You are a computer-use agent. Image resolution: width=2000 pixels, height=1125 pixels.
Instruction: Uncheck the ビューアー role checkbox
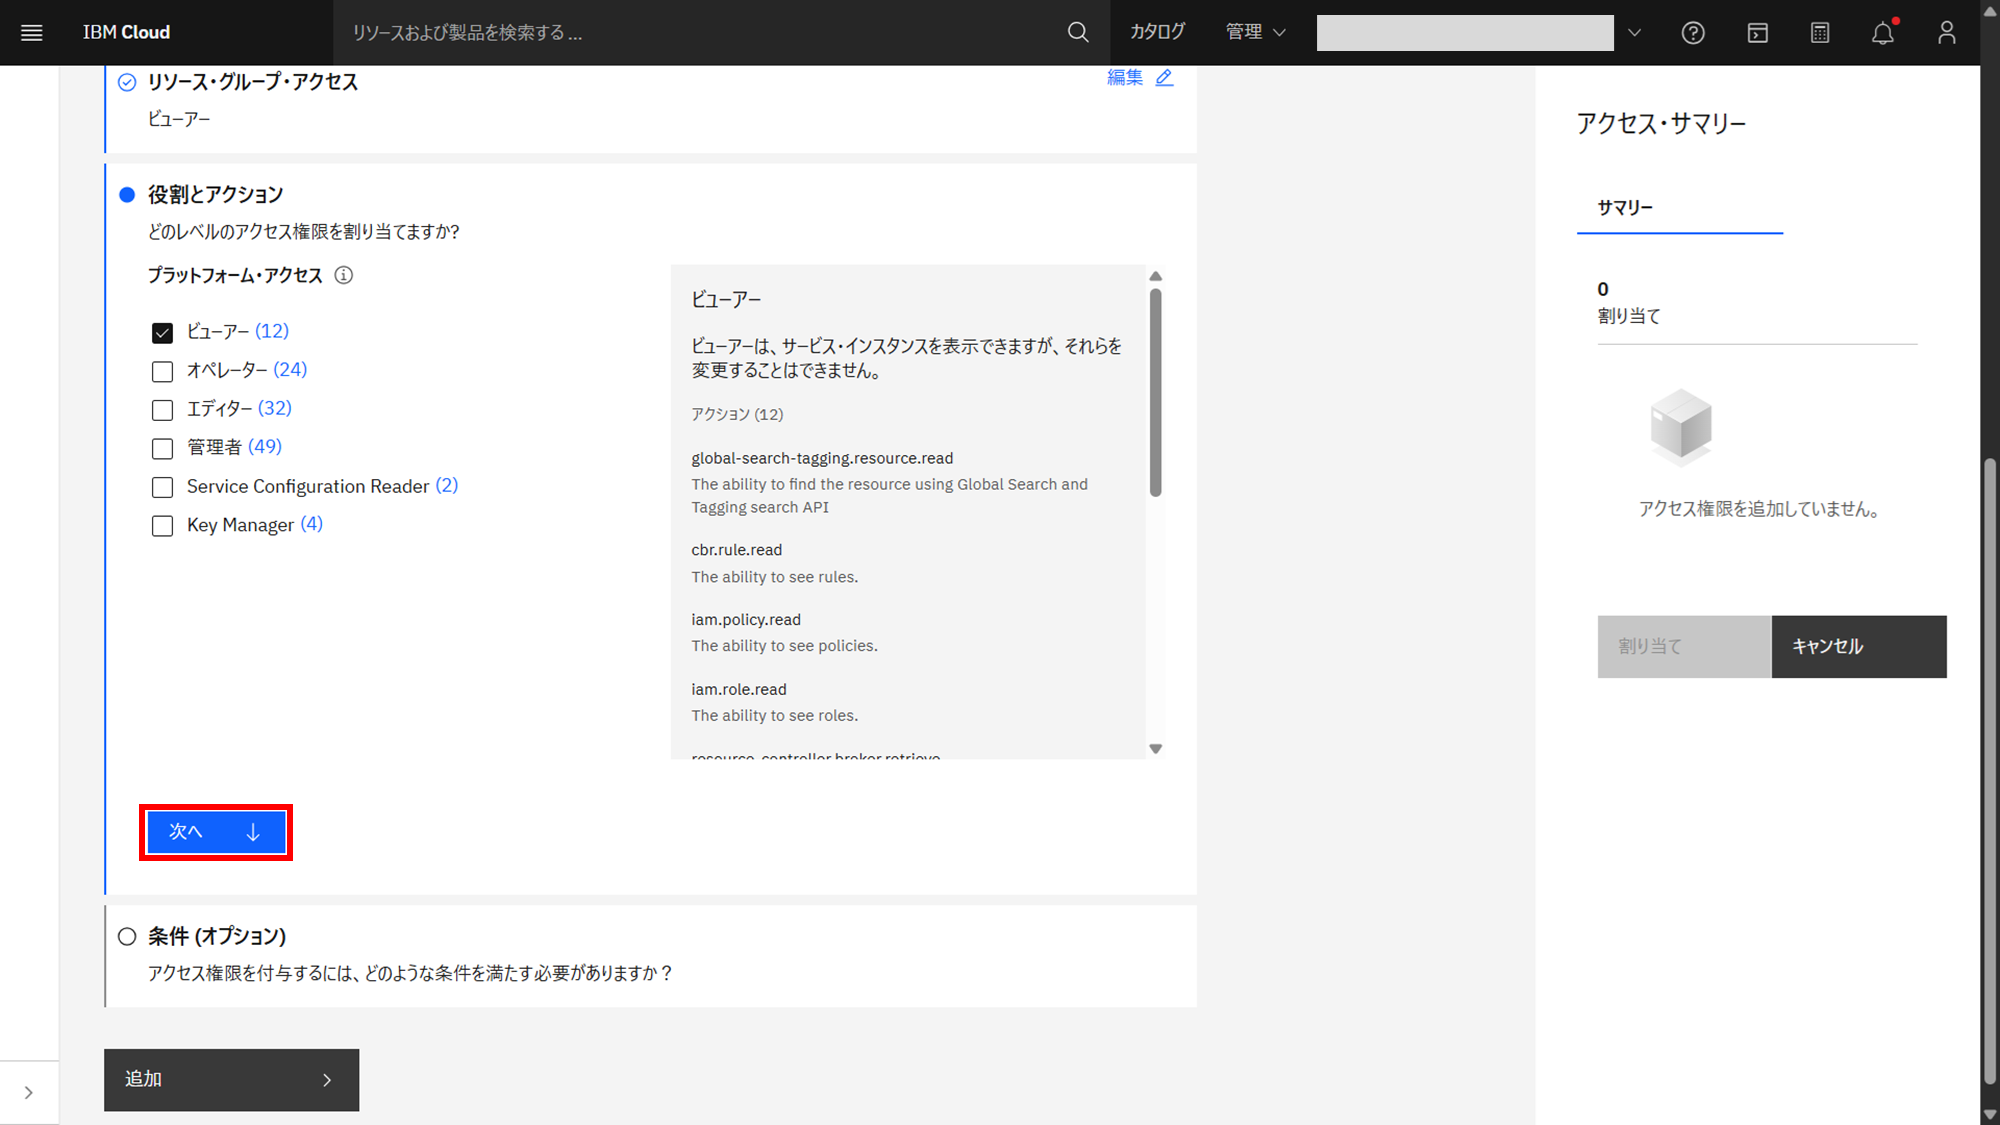point(162,332)
